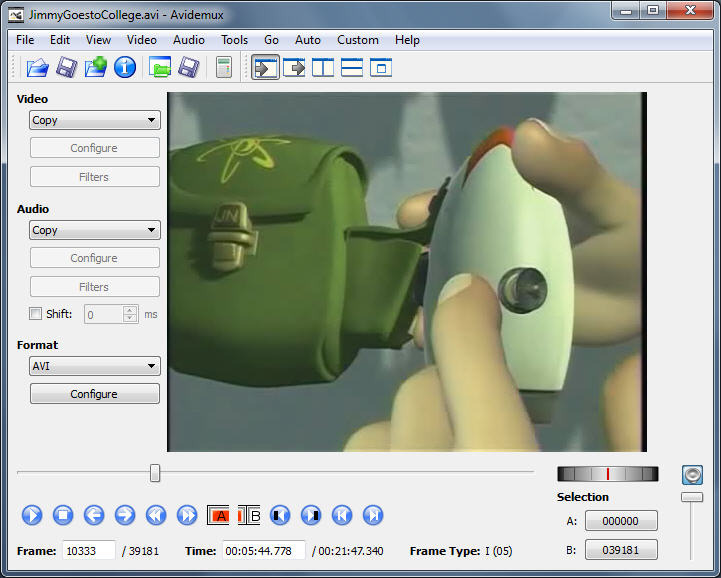Jump to the first frame icon
721x578 pixels.
[342, 515]
